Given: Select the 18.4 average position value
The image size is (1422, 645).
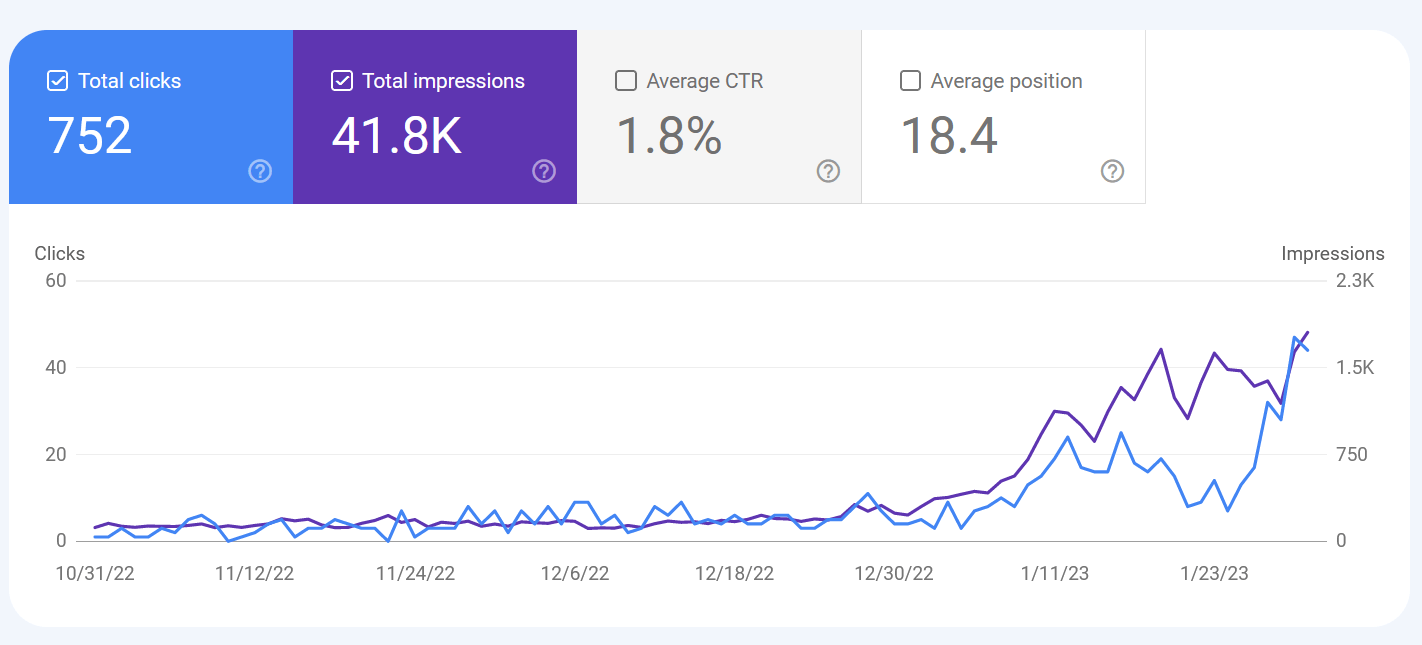Looking at the screenshot, I should coord(949,136).
